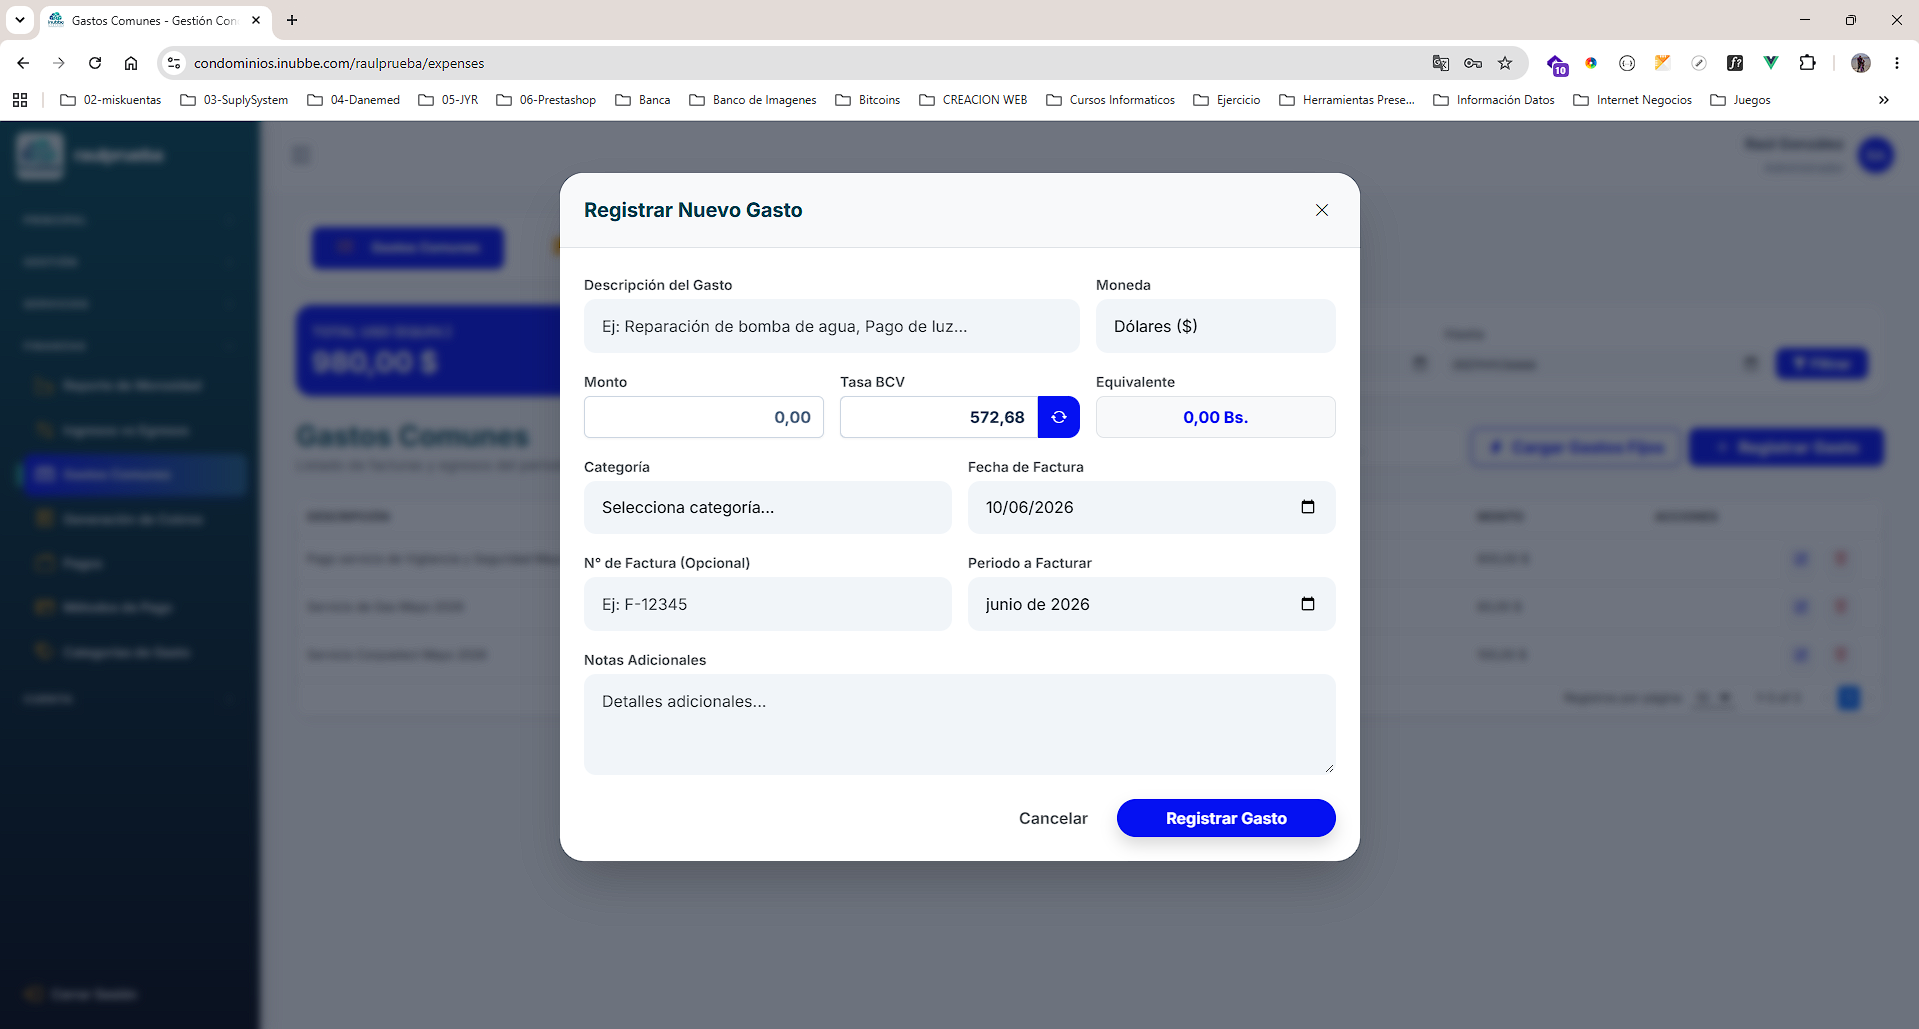Open 04-Danemed bookmark folder
The width and height of the screenshot is (1919, 1029).
point(354,100)
